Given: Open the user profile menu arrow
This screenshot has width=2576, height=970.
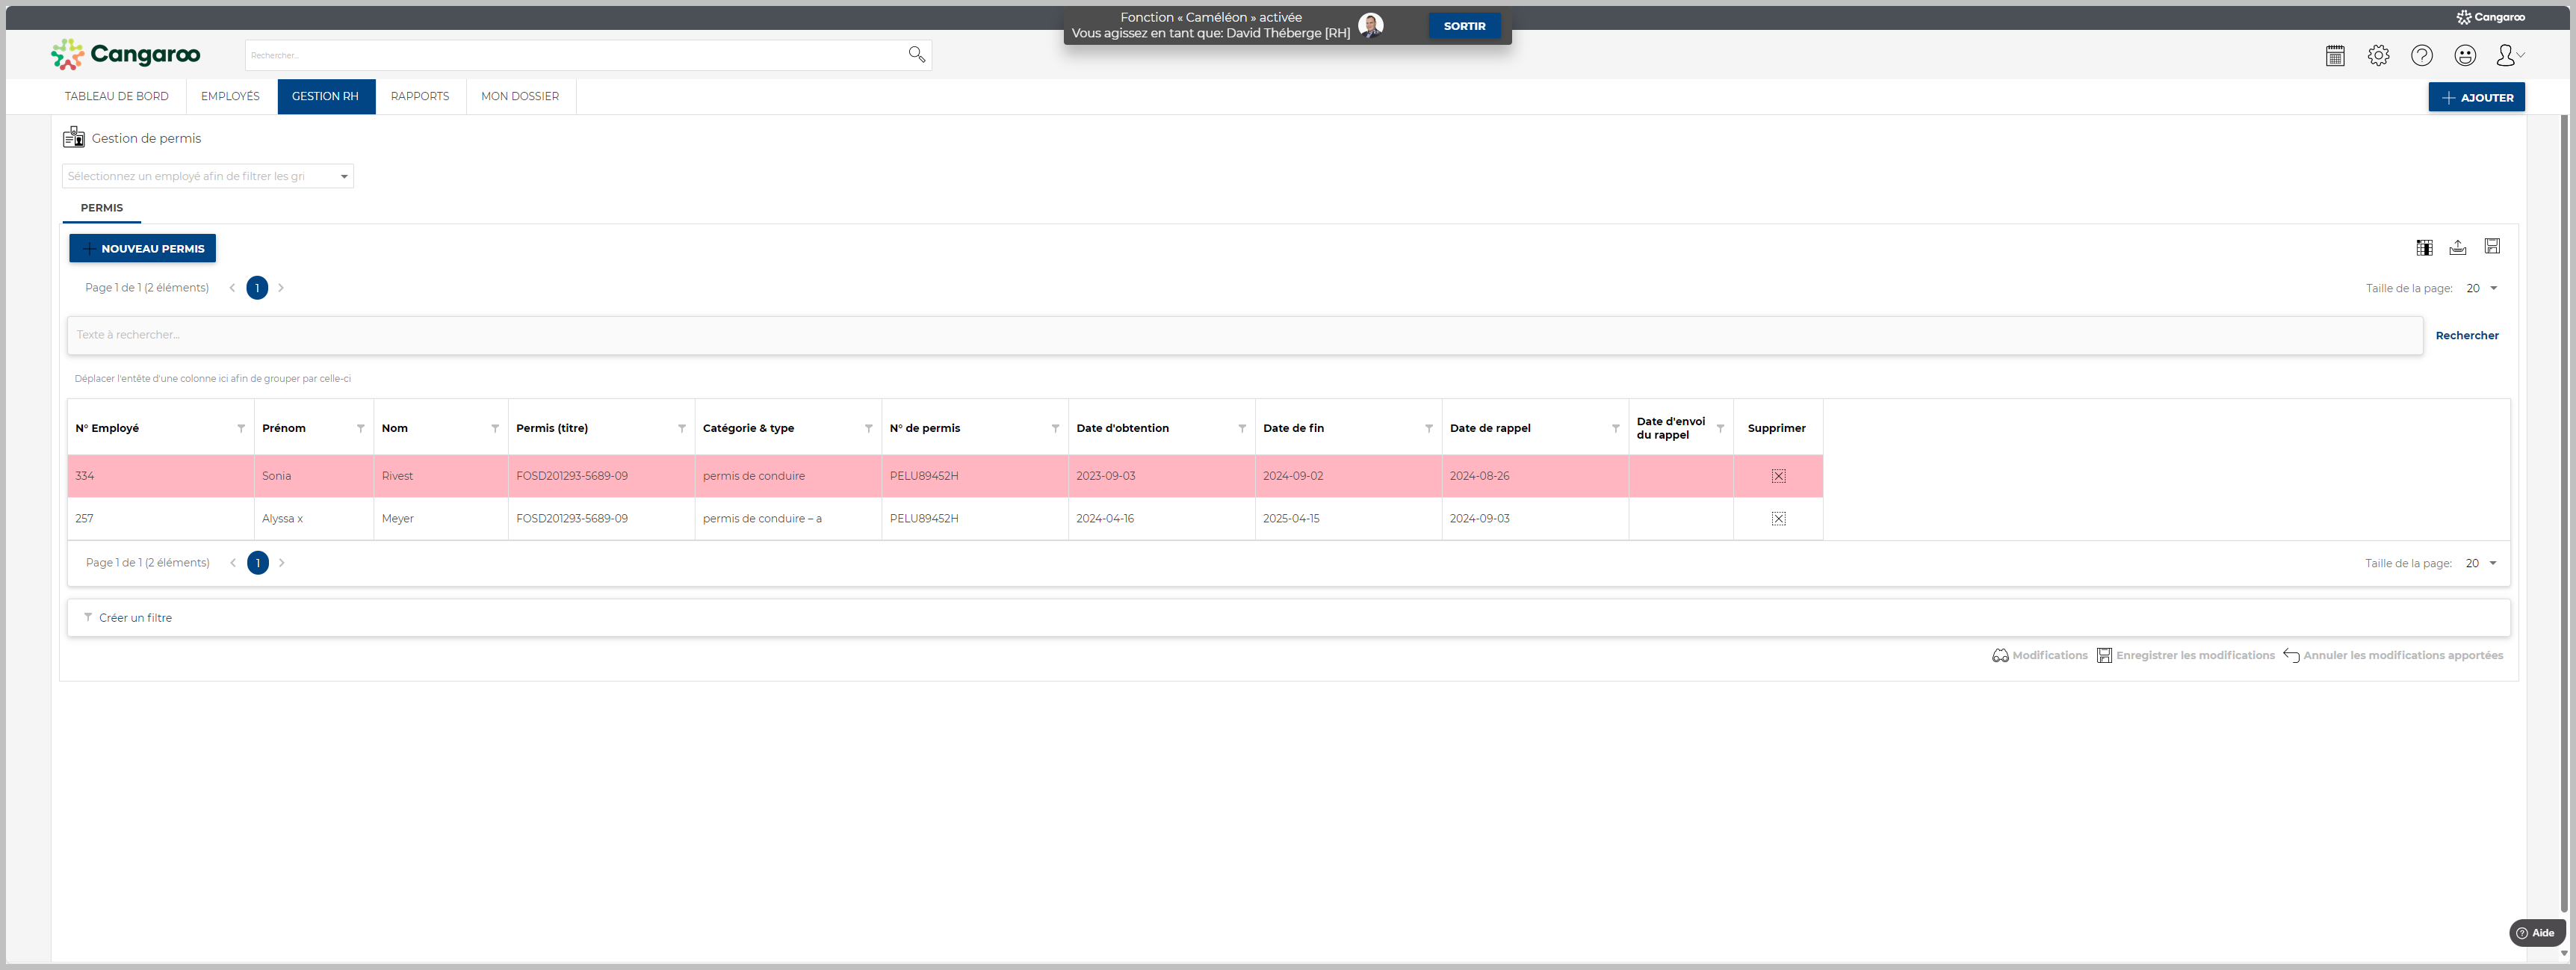Looking at the screenshot, I should (x=2519, y=56).
